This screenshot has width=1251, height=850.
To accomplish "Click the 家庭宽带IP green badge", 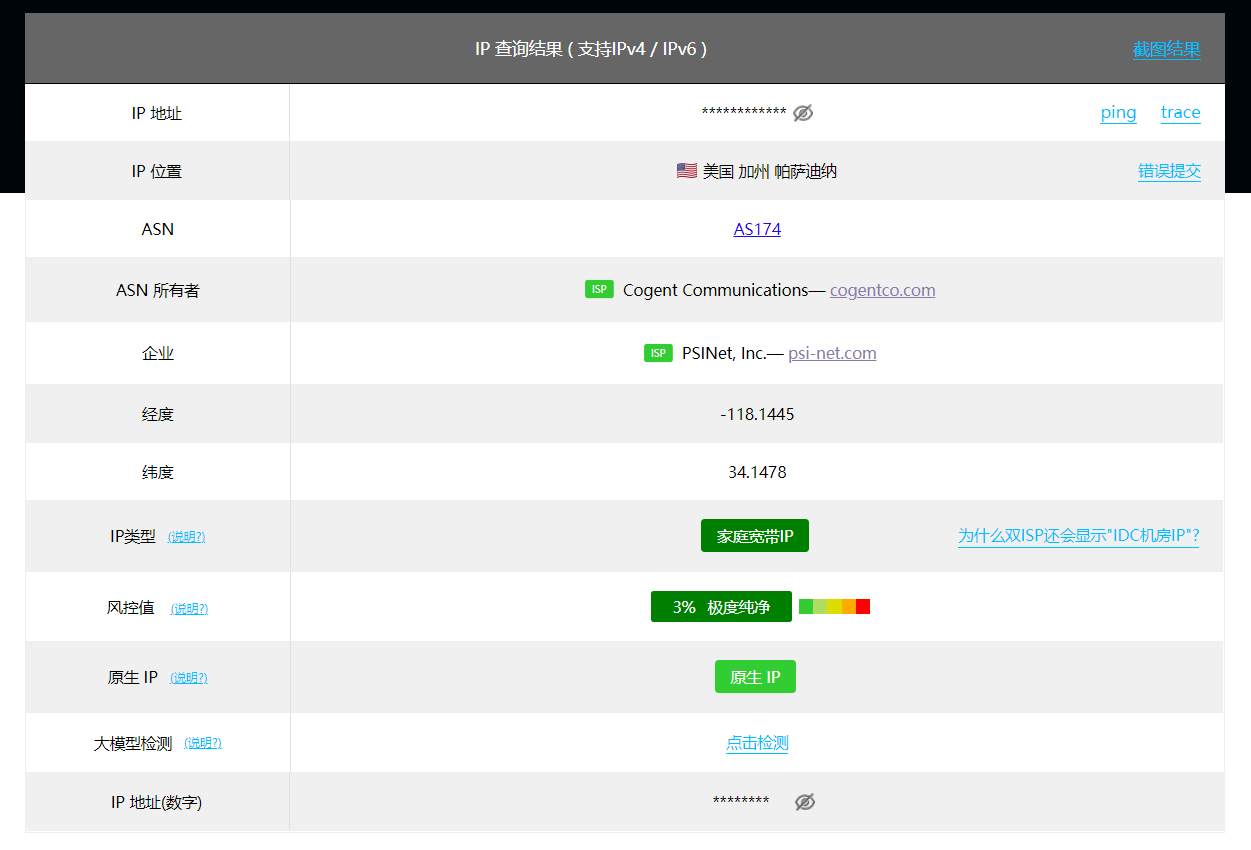I will pos(755,536).
